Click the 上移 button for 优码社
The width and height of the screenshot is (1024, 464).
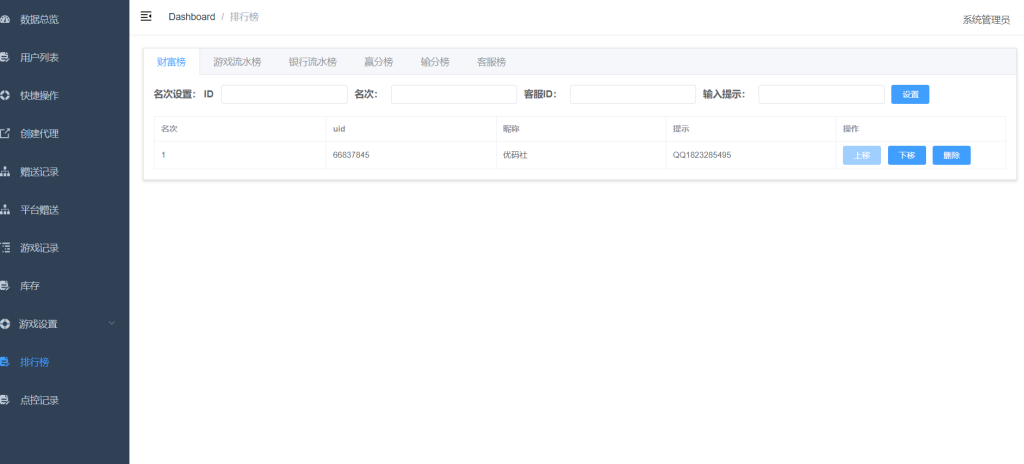(862, 155)
